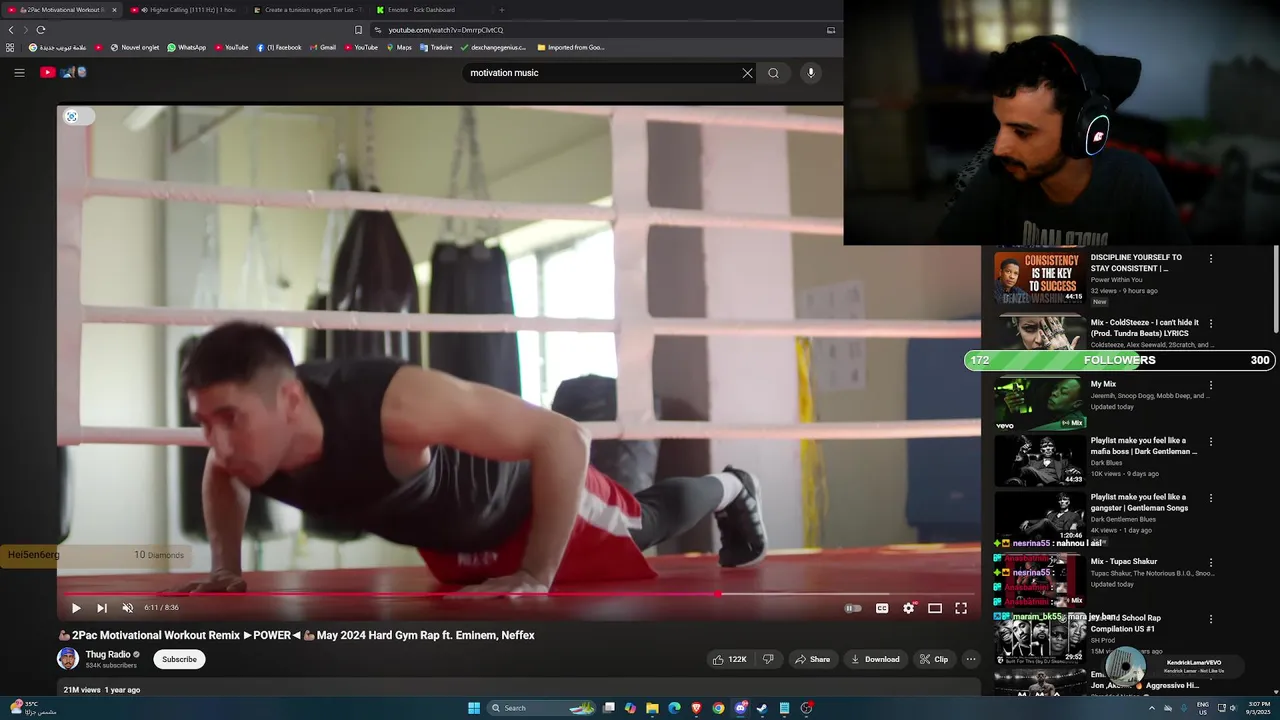The width and height of the screenshot is (1280, 720).
Task: Clear the 'motivation music' search text
Action: pos(747,73)
